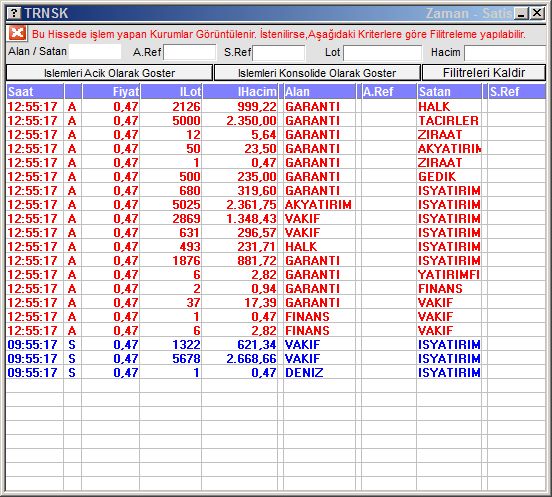Click volume 881,72 cell
The height and width of the screenshot is (497, 552).
click(240, 260)
